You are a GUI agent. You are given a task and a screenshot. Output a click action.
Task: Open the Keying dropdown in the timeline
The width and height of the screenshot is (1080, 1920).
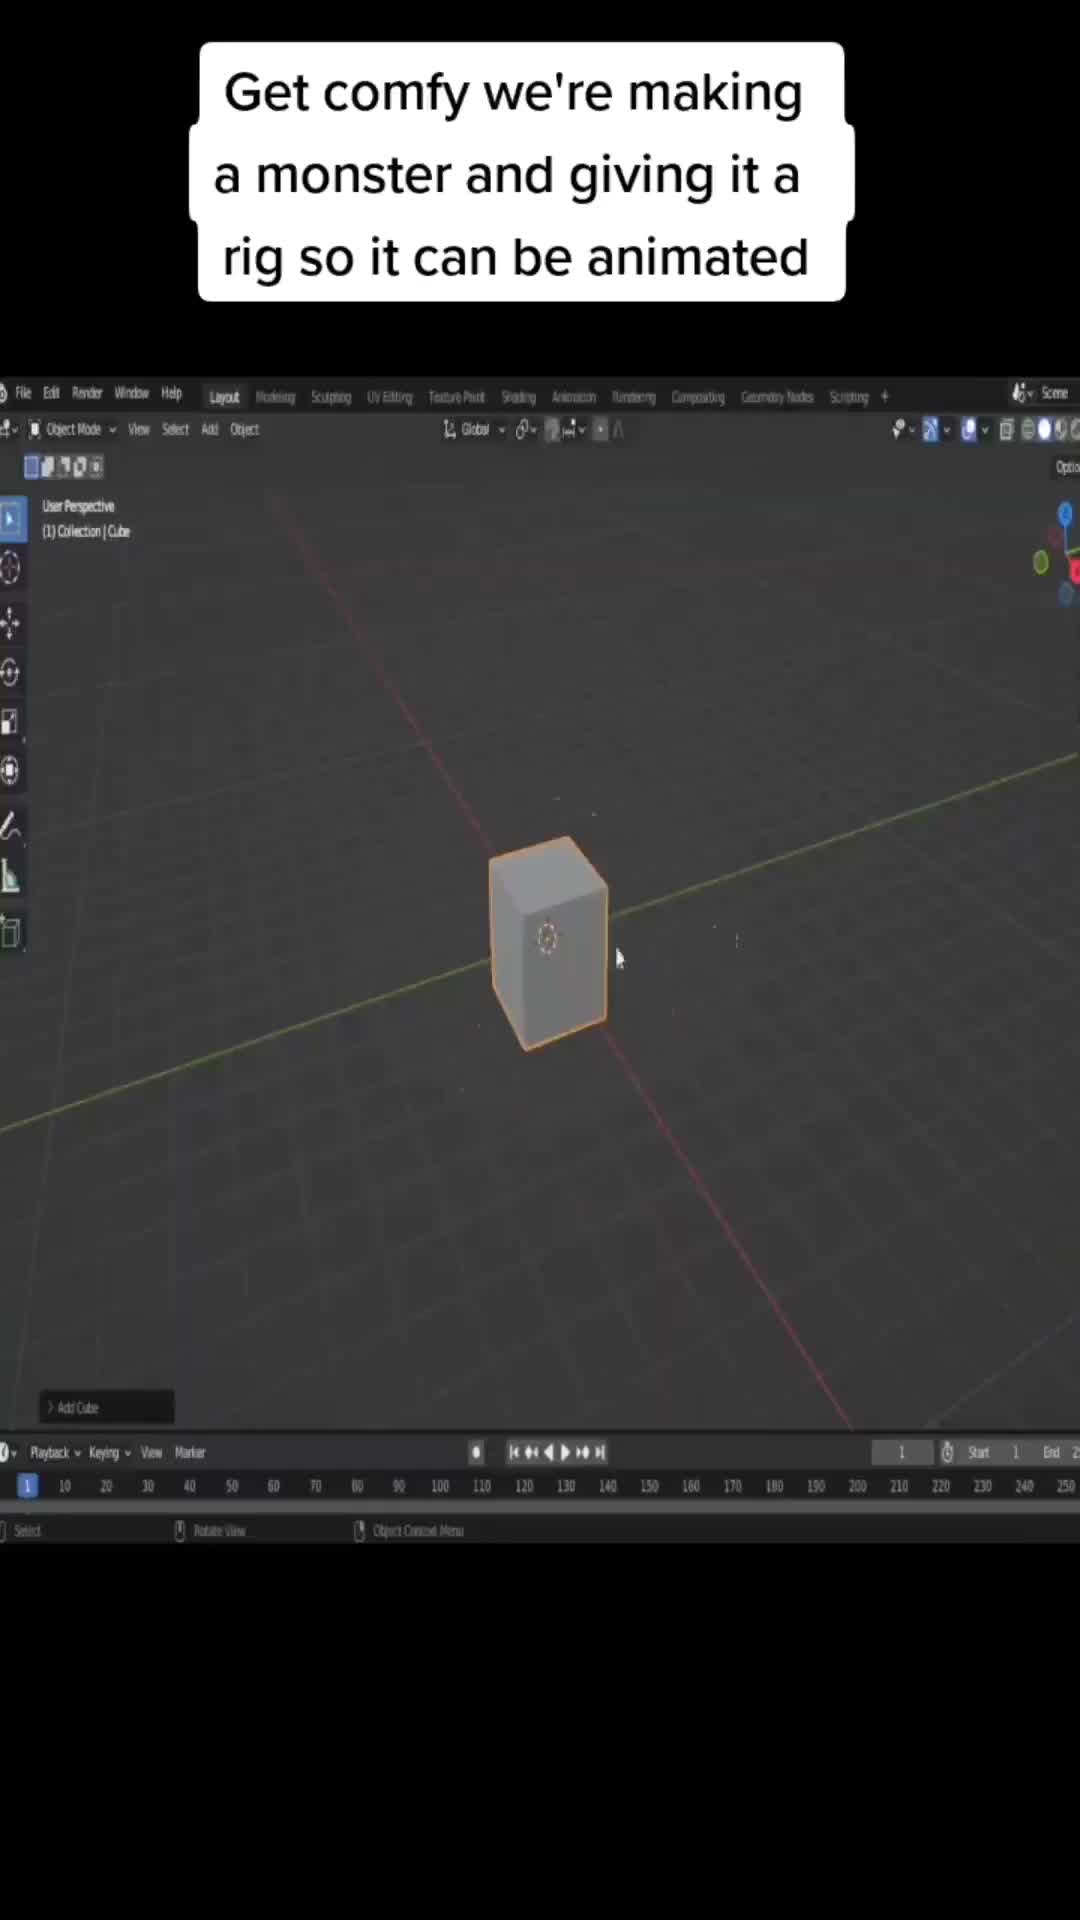[x=109, y=1452]
